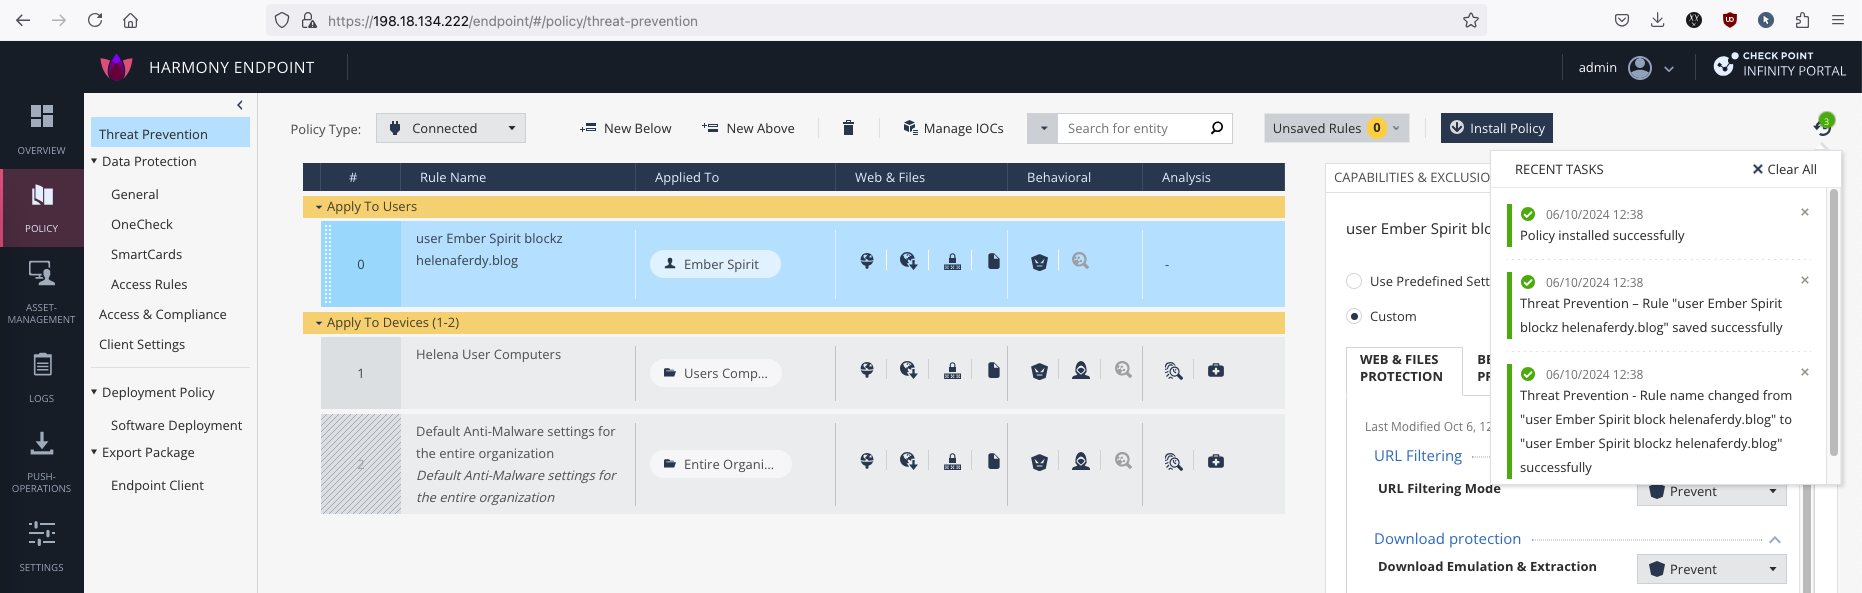Clear All recent tasks
This screenshot has width=1862, height=593.
click(x=1784, y=169)
